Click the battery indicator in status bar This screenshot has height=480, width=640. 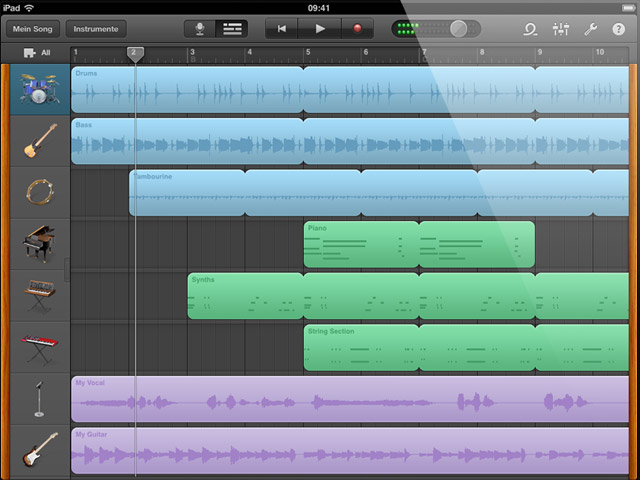(628, 8)
